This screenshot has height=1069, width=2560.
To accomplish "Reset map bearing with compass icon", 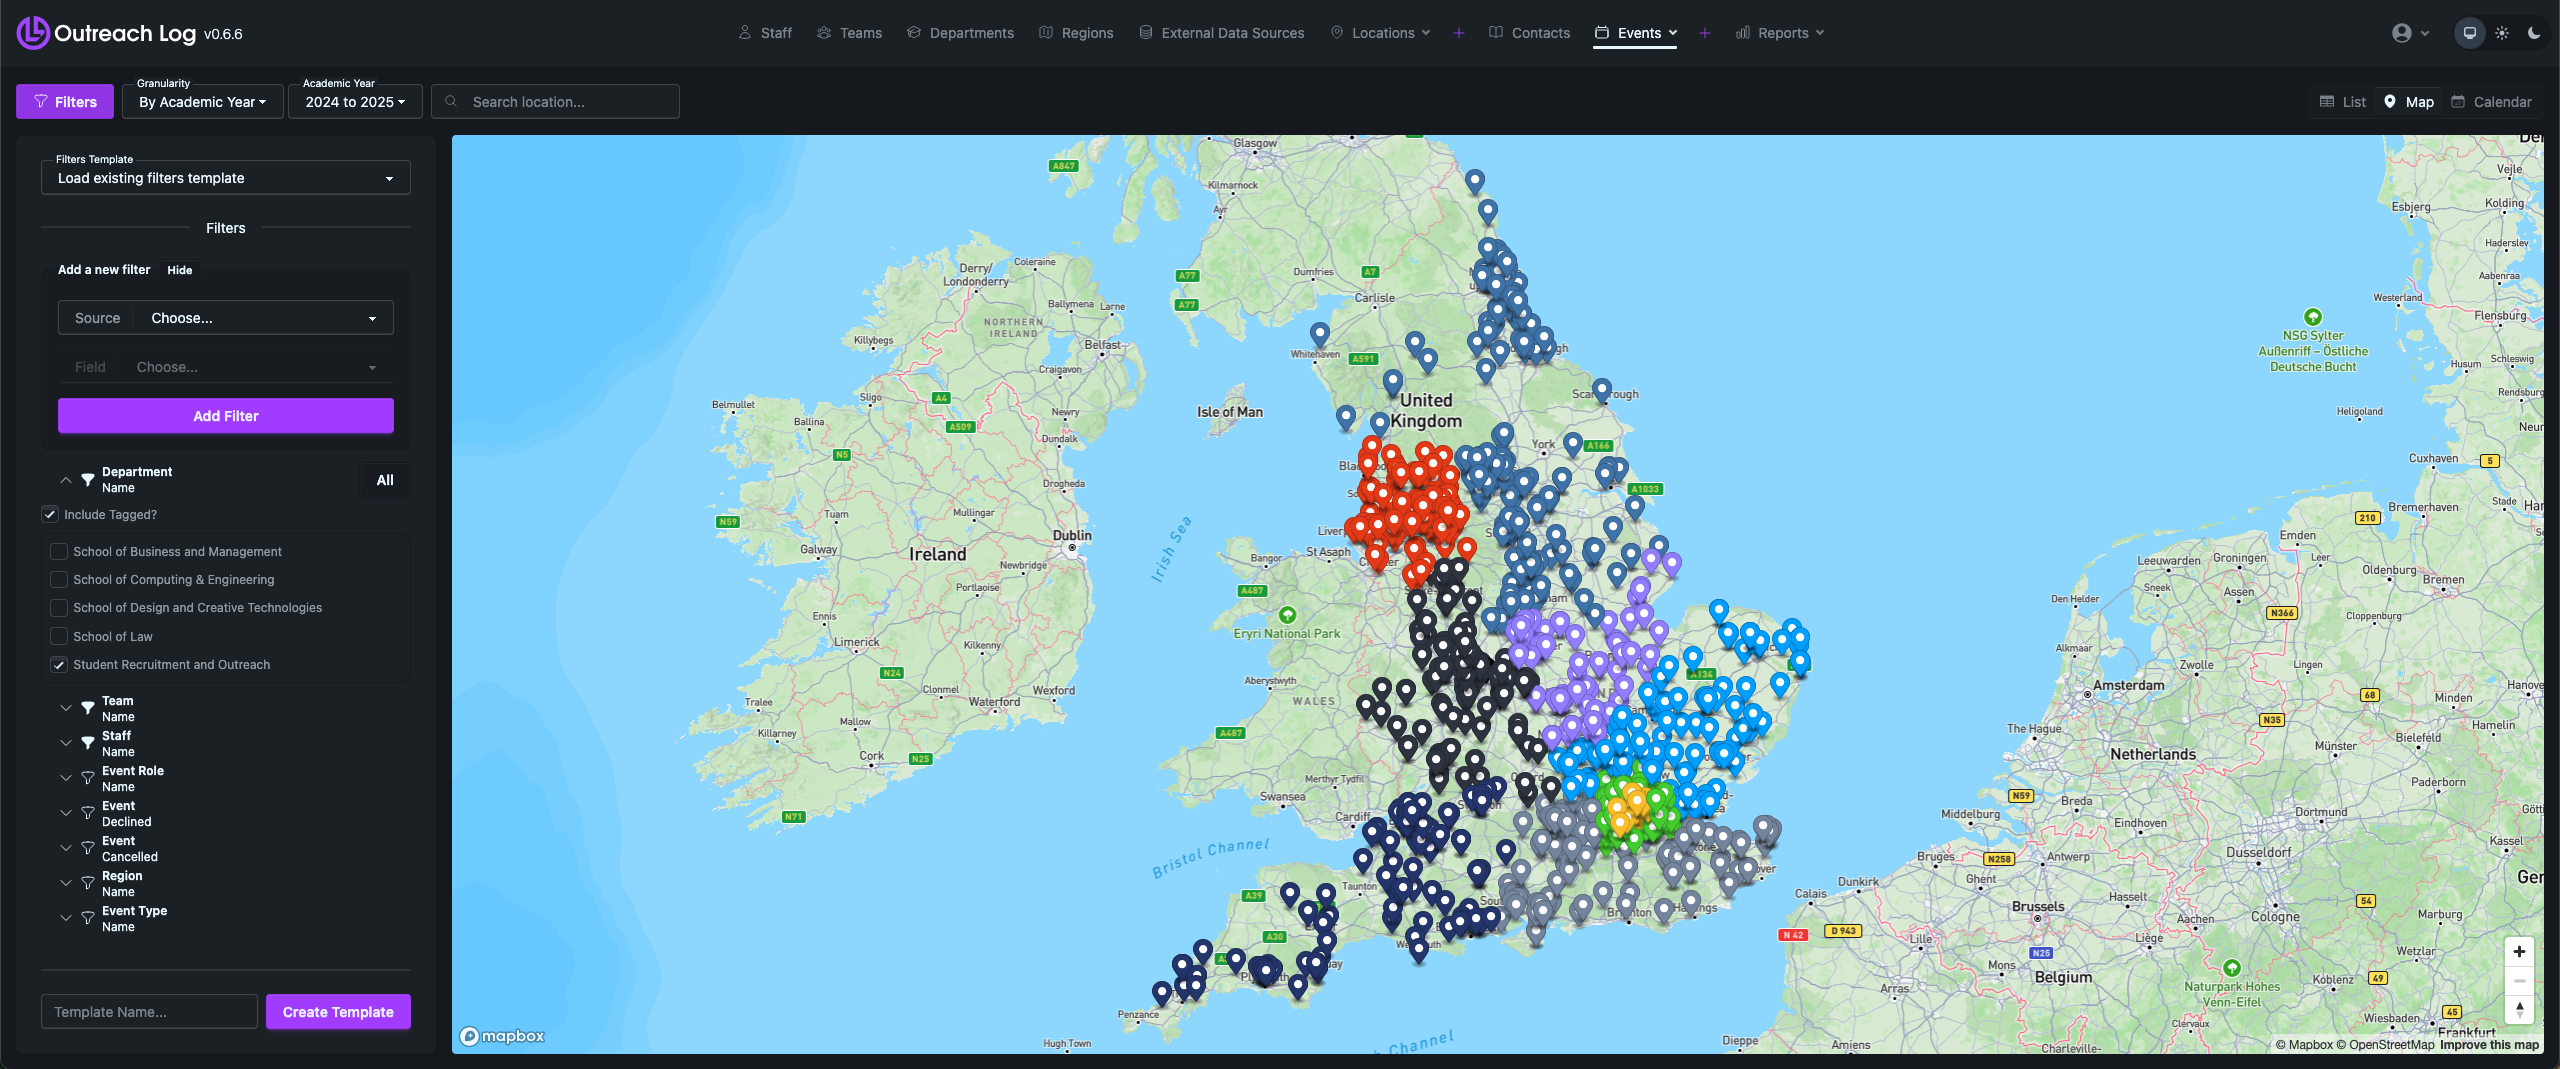I will click(2519, 1010).
